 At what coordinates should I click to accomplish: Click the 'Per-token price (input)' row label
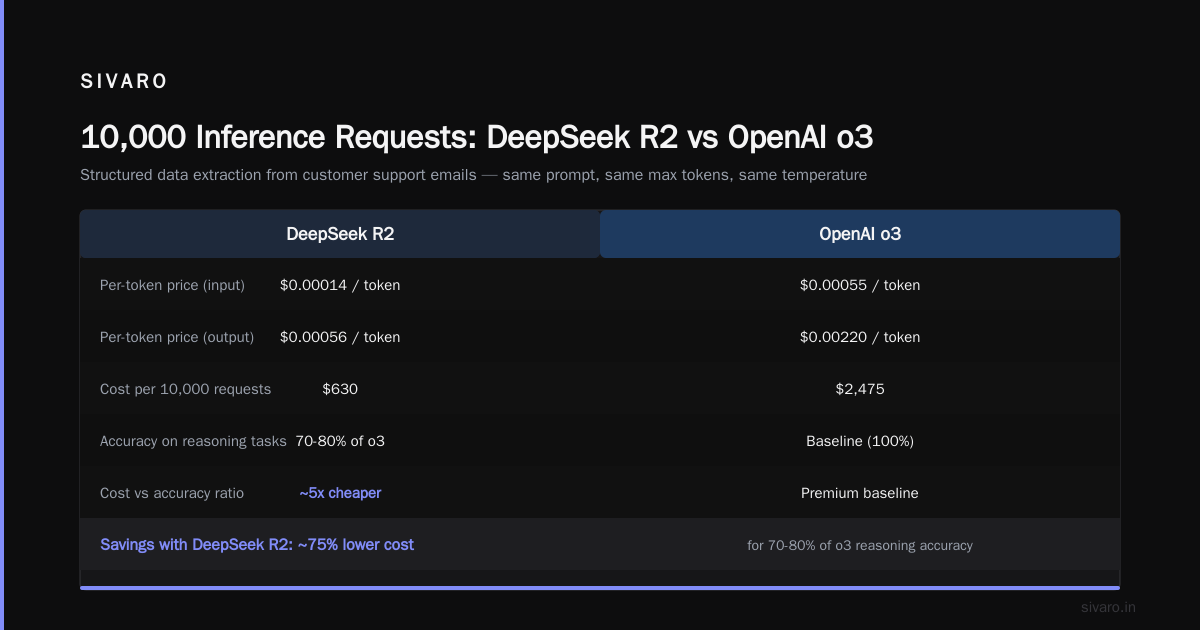[172, 285]
